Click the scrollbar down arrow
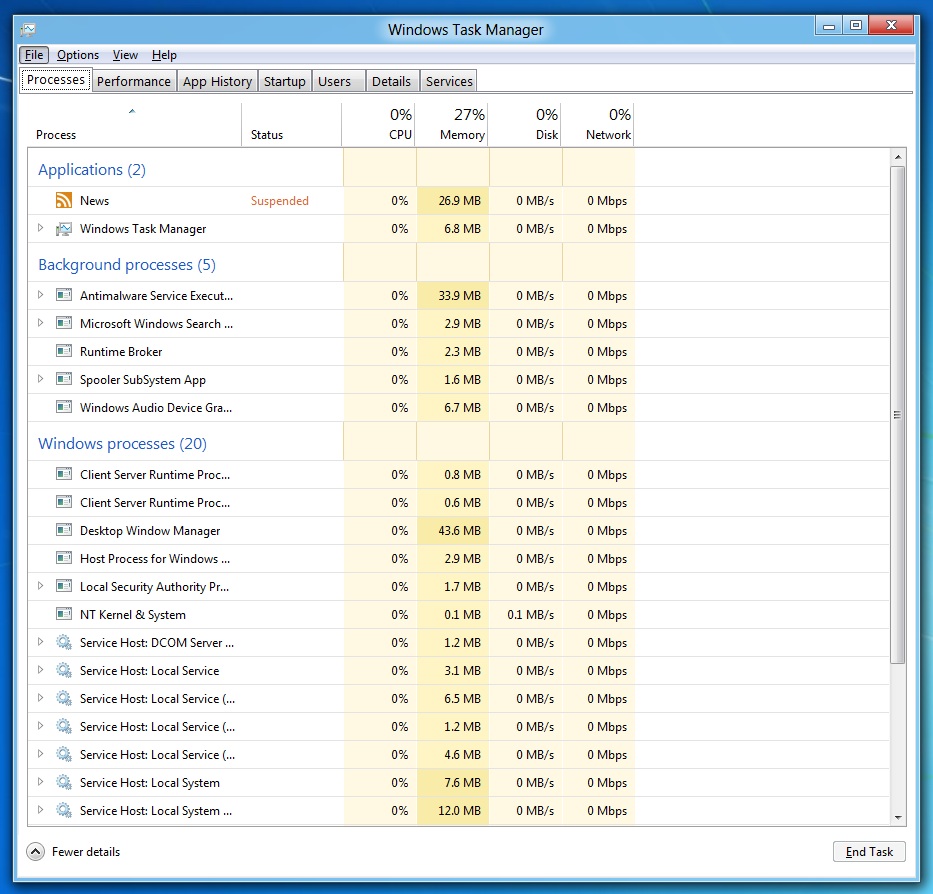Image resolution: width=933 pixels, height=894 pixels. [898, 818]
